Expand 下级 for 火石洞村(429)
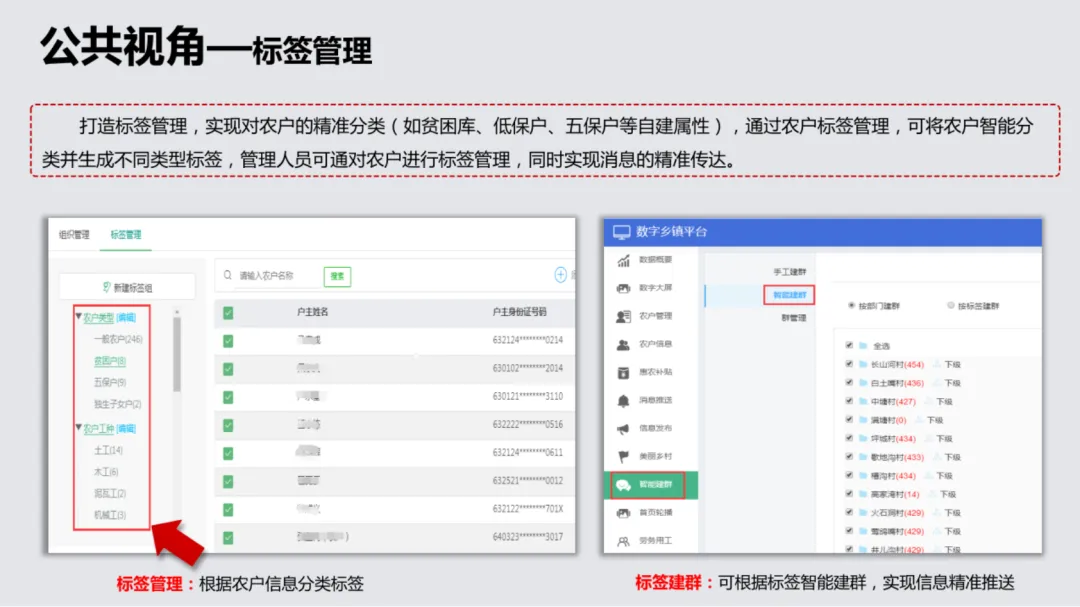Image resolution: width=1080 pixels, height=607 pixels. pos(953,513)
